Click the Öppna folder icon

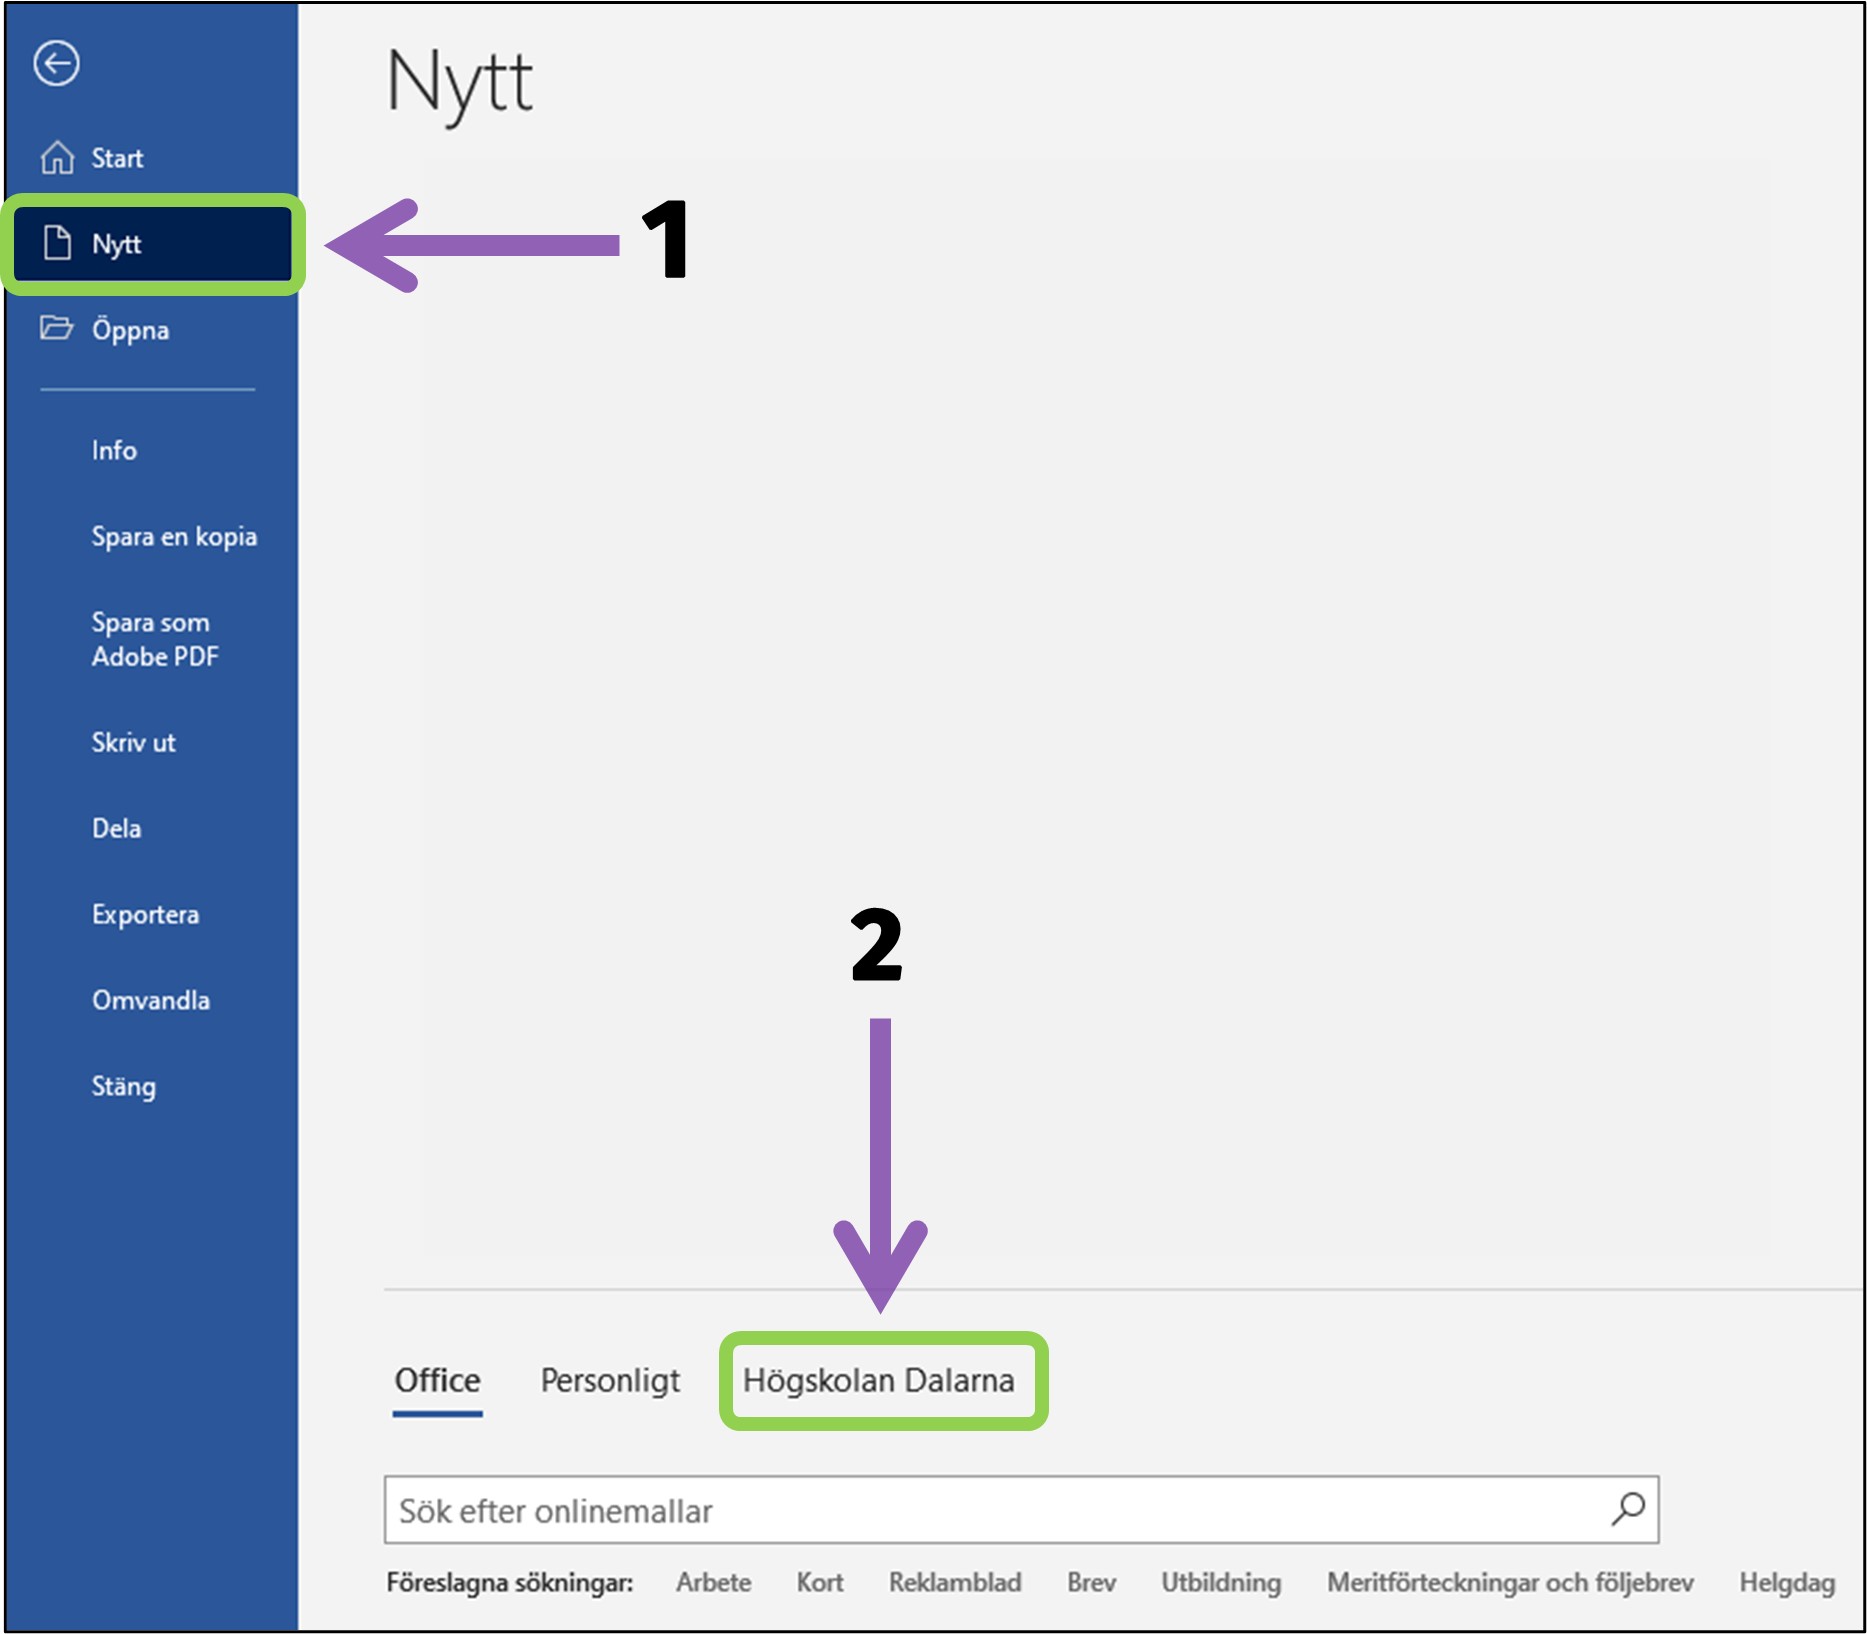click(56, 328)
